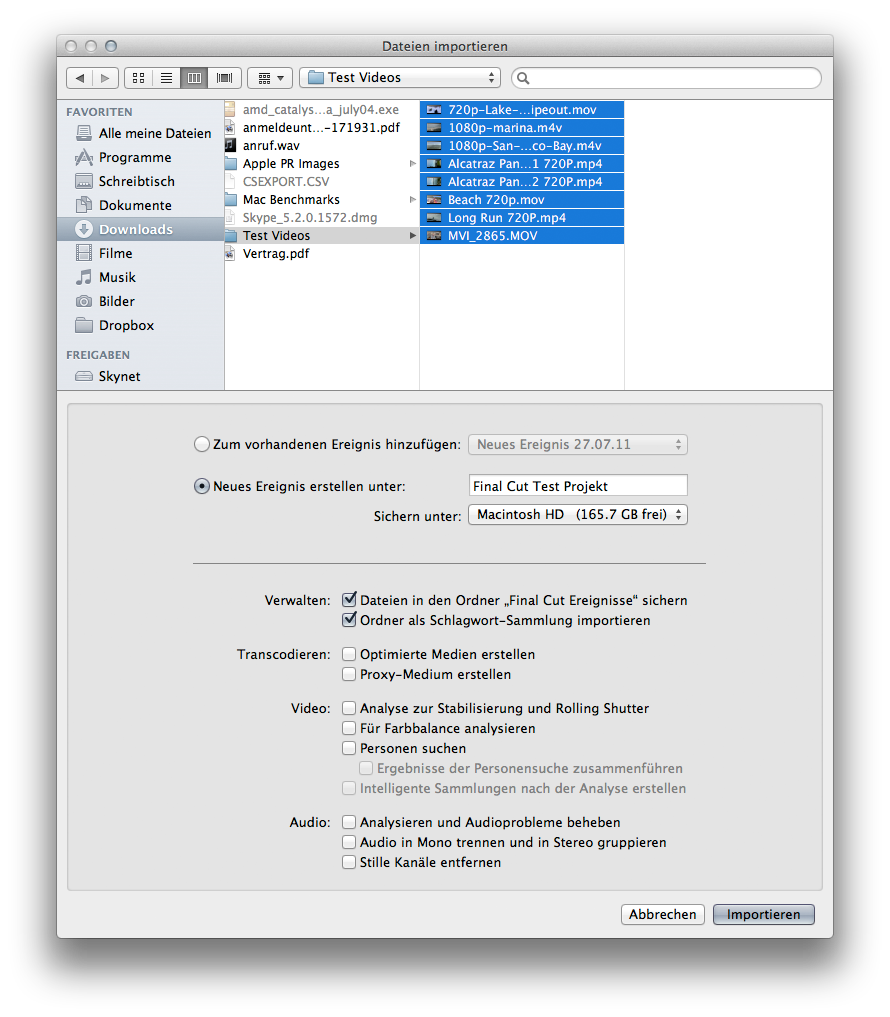Select anmeldeunt...-171931.pdf file

[321, 128]
